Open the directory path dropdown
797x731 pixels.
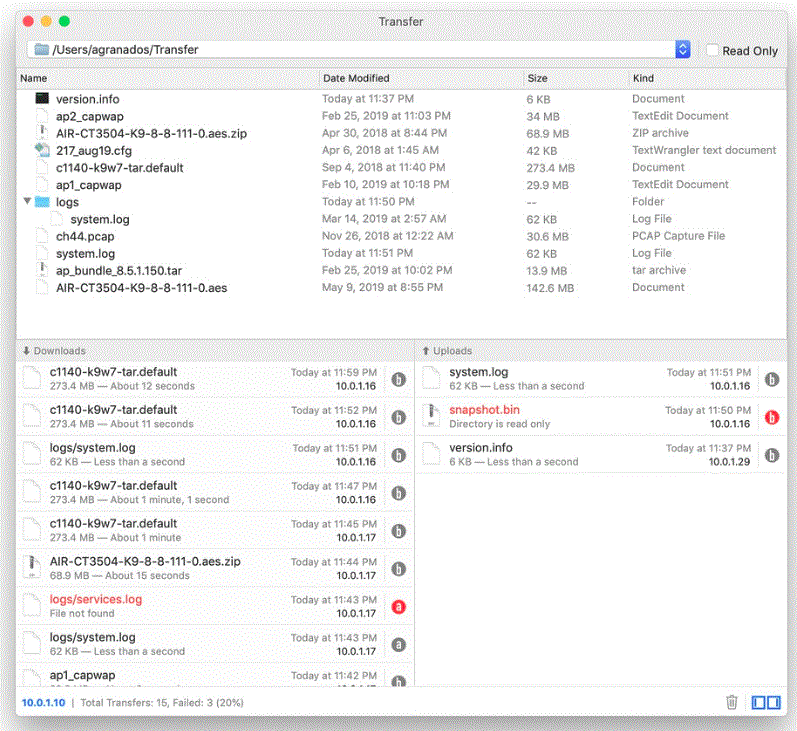tap(683, 49)
